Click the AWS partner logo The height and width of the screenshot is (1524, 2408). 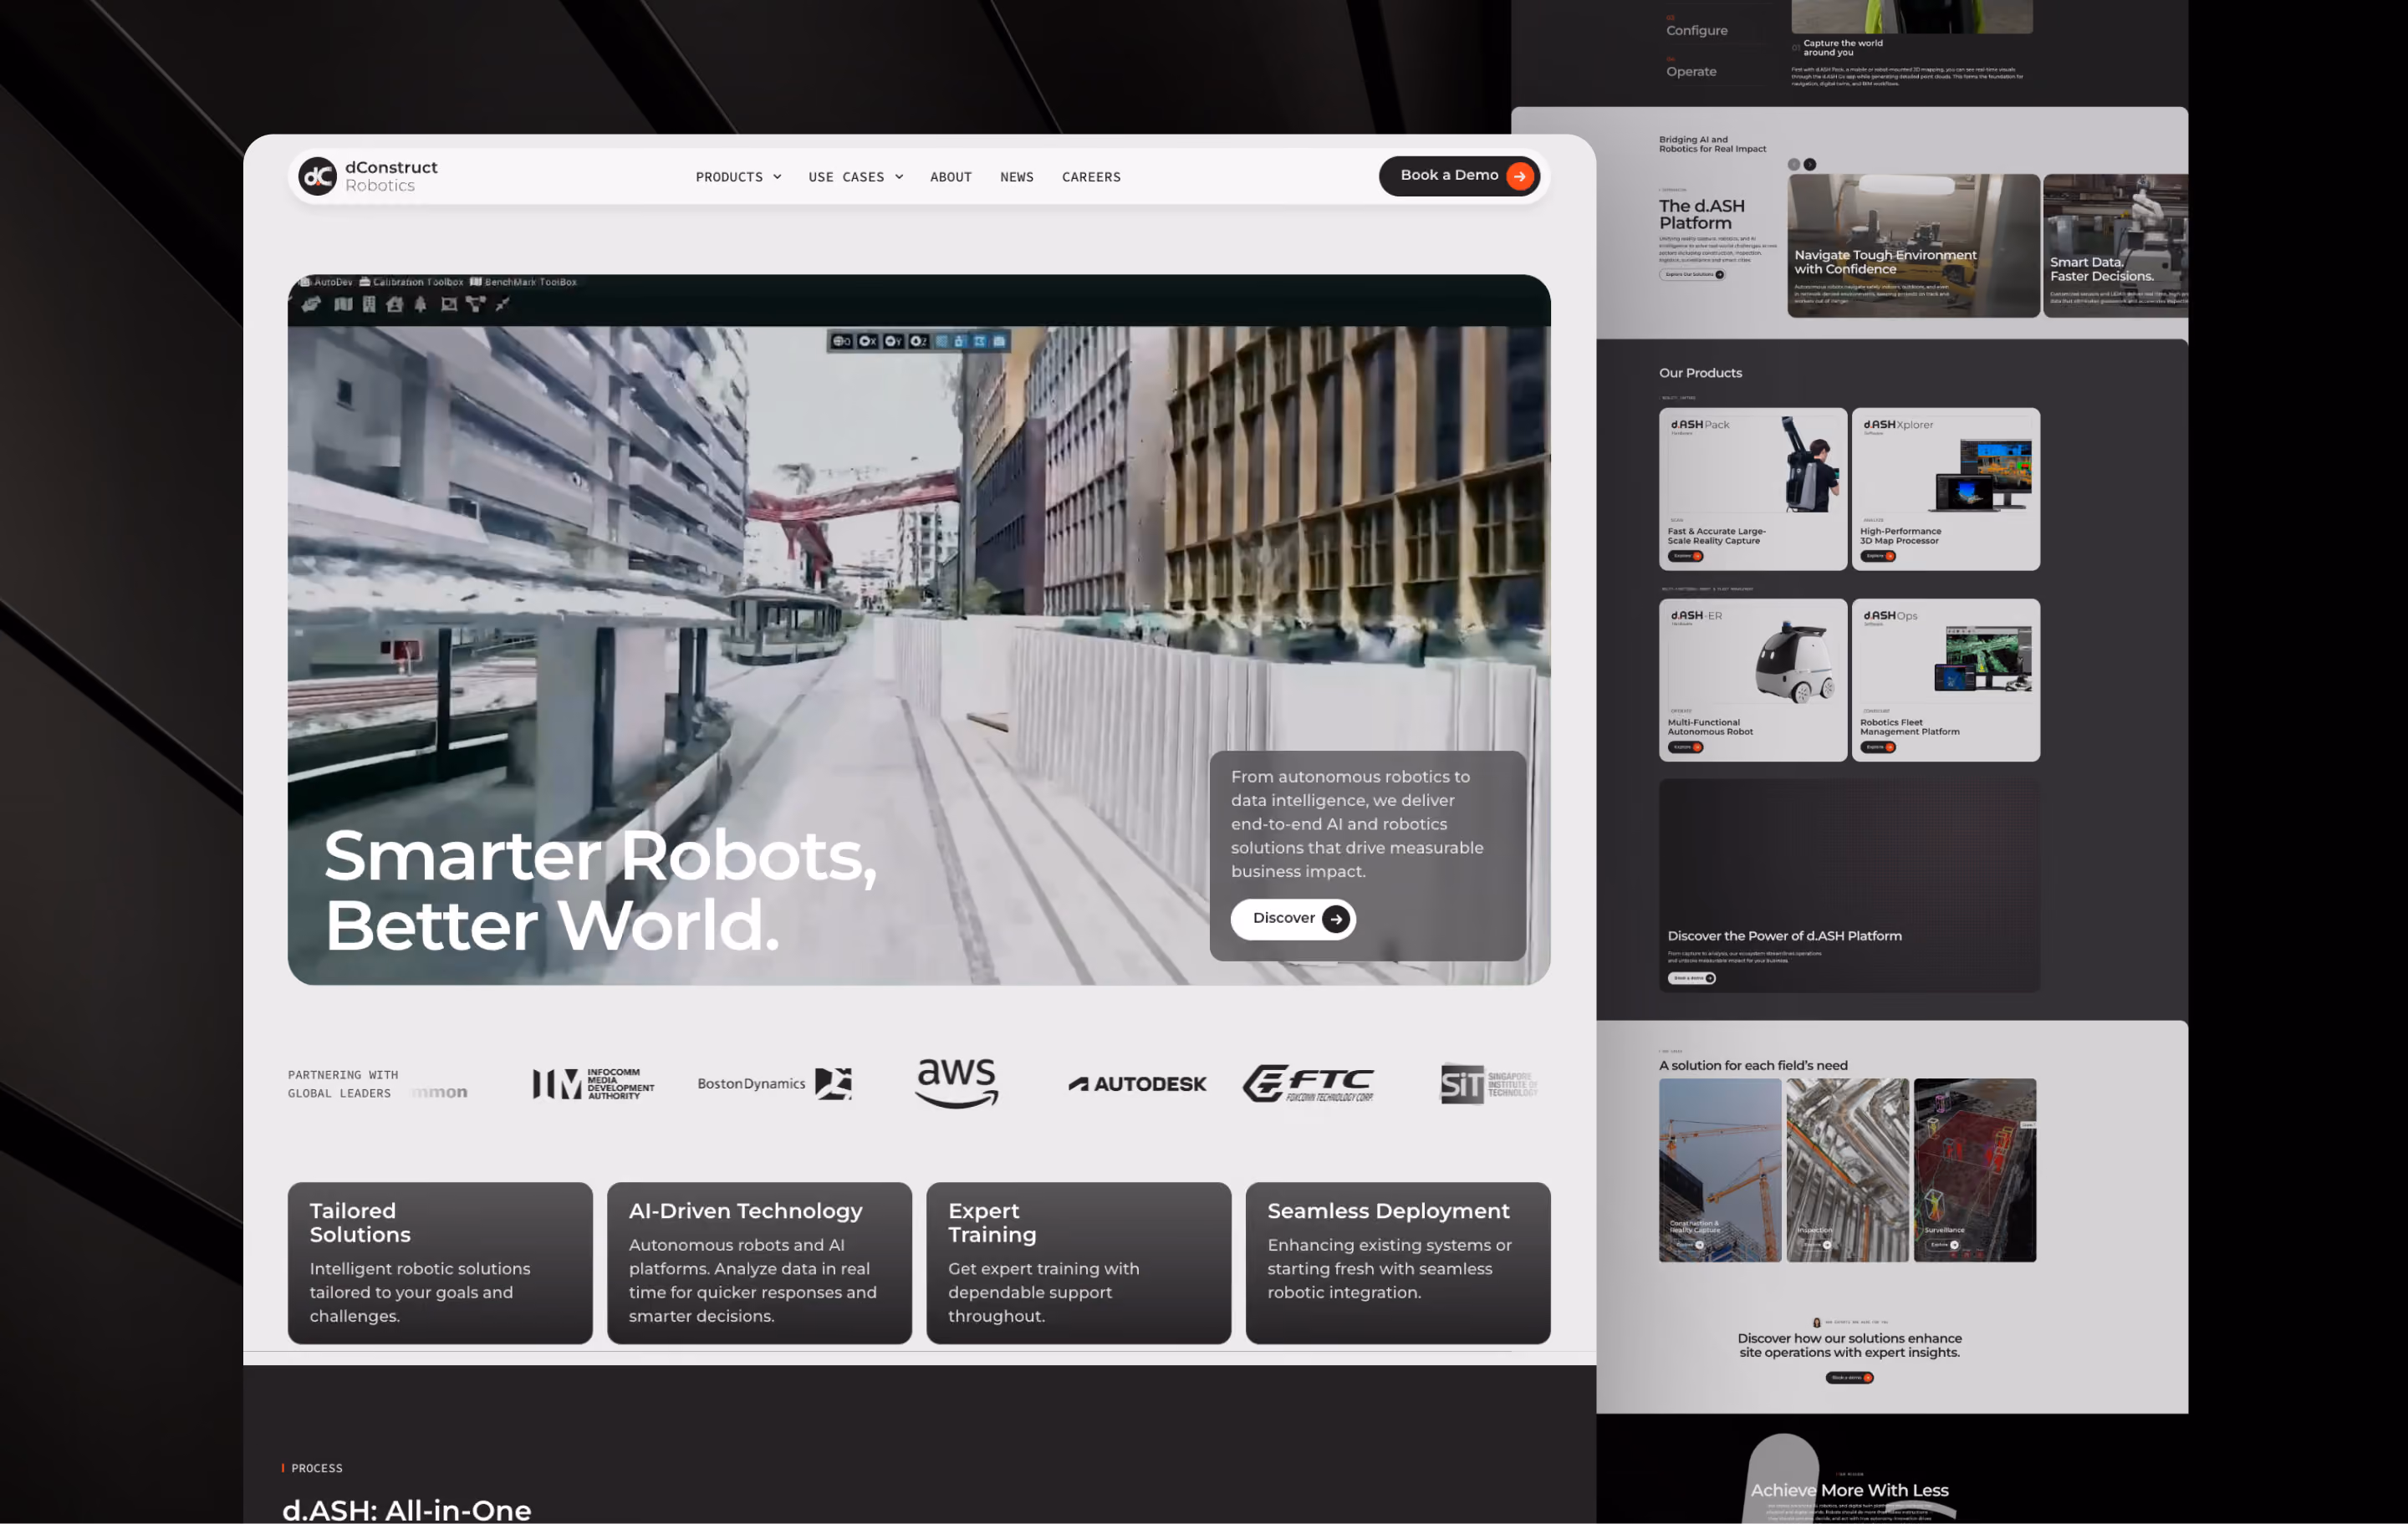(x=957, y=1083)
